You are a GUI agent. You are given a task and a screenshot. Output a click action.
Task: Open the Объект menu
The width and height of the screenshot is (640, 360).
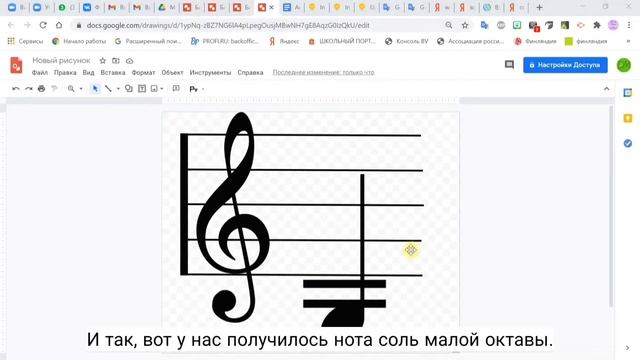point(172,72)
